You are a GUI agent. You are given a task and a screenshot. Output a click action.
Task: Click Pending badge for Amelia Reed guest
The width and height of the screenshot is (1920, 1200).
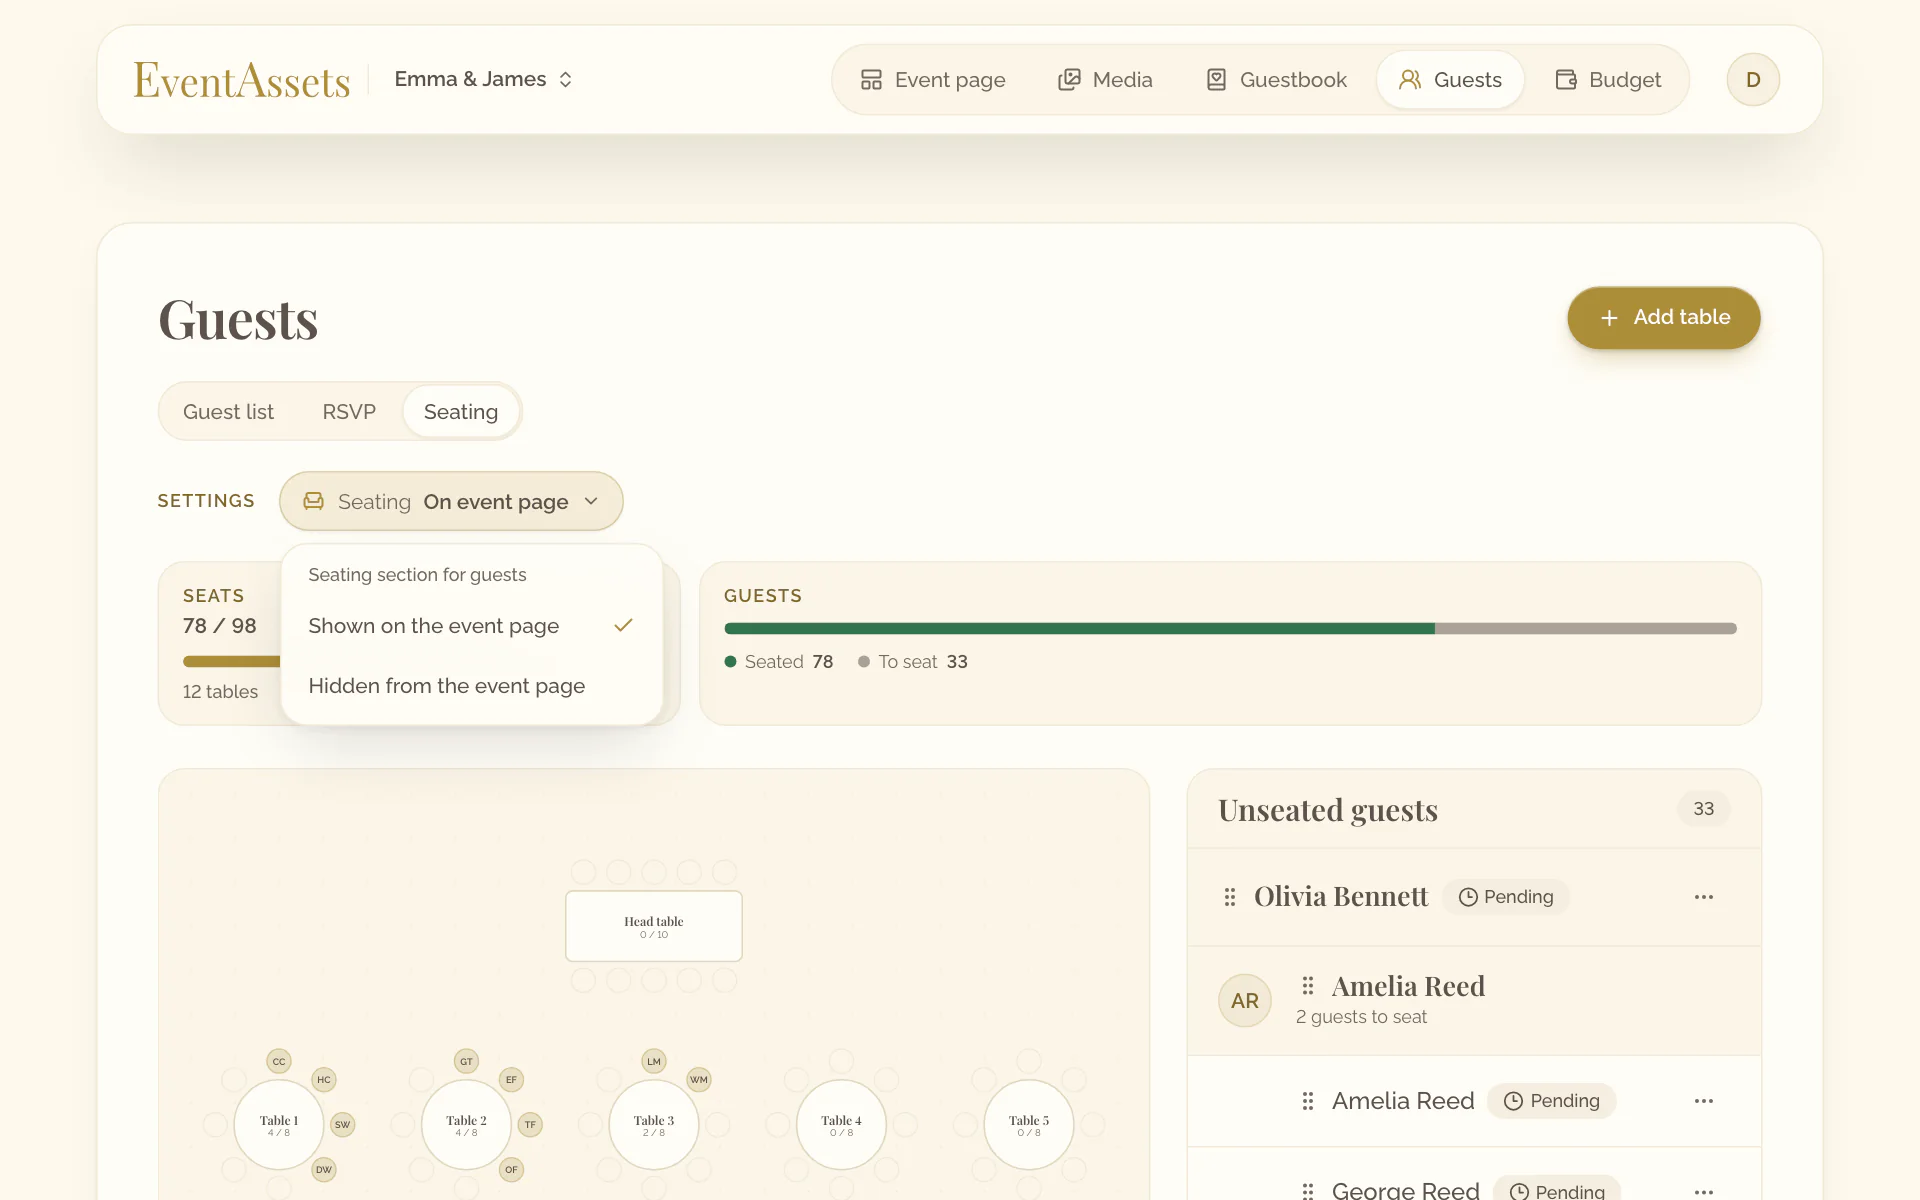(x=1552, y=1101)
